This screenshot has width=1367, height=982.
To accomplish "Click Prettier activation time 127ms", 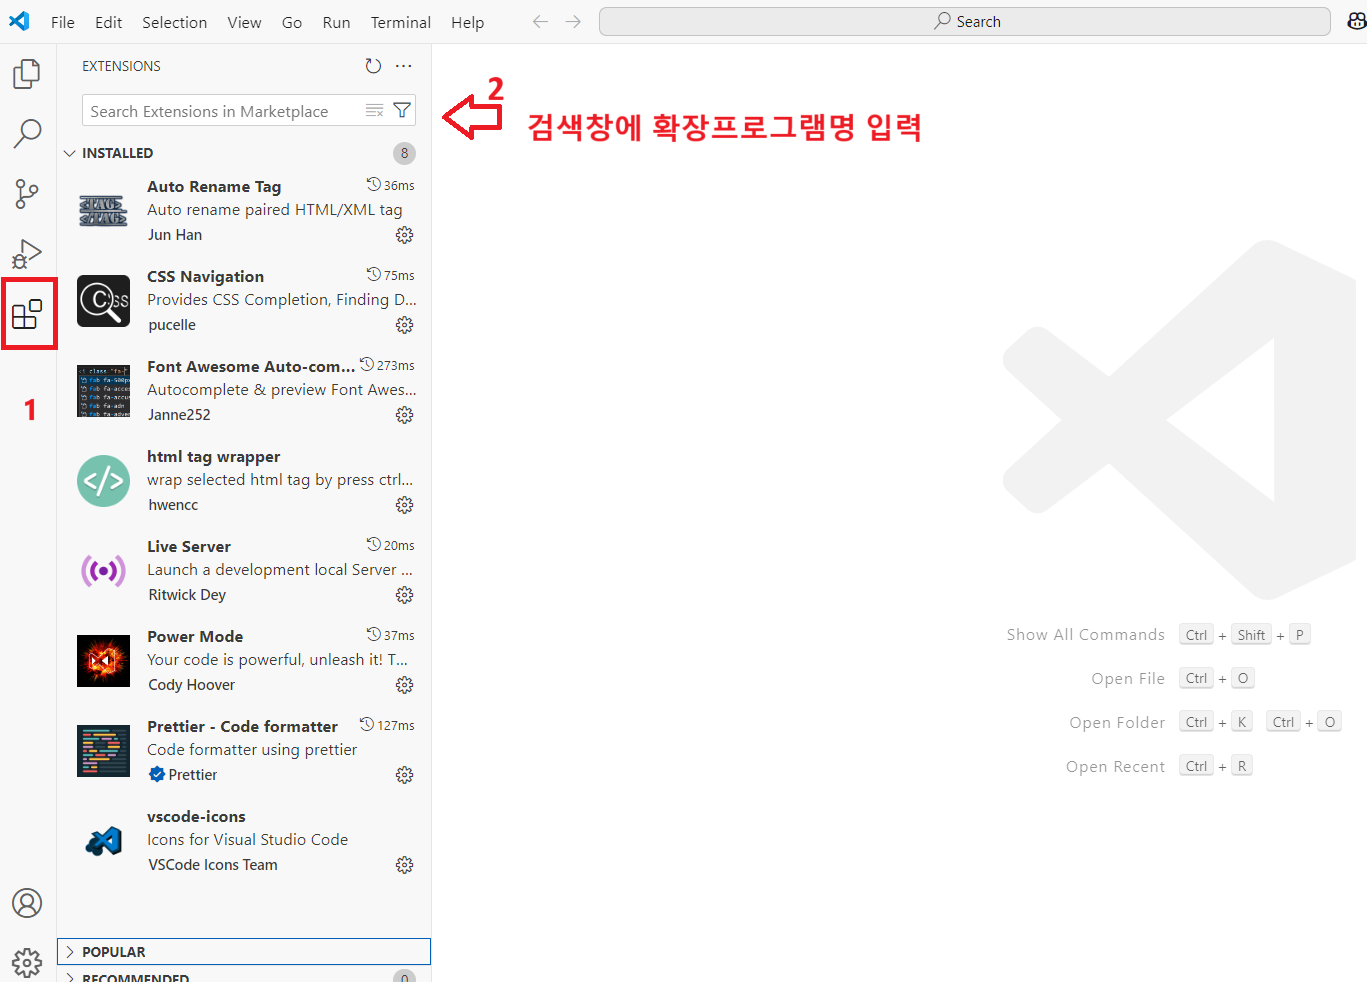I will [388, 725].
